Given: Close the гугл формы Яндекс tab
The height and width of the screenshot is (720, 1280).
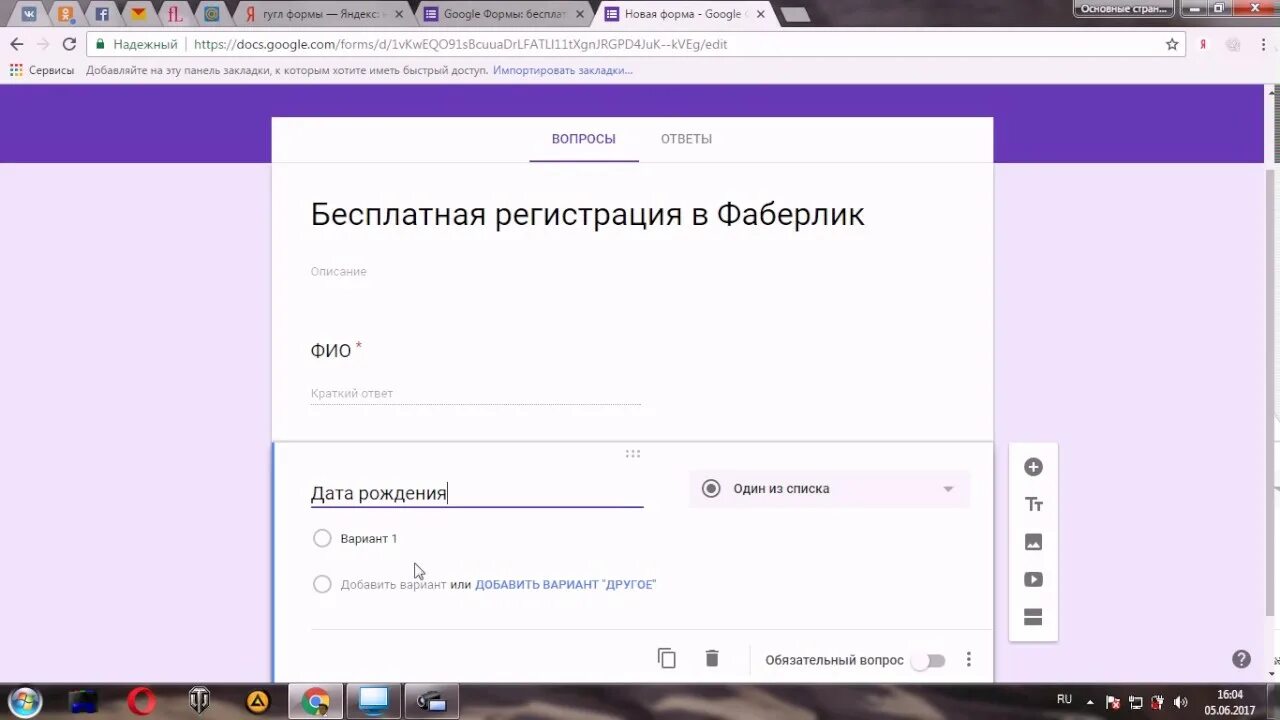Looking at the screenshot, I should pyautogui.click(x=399, y=14).
